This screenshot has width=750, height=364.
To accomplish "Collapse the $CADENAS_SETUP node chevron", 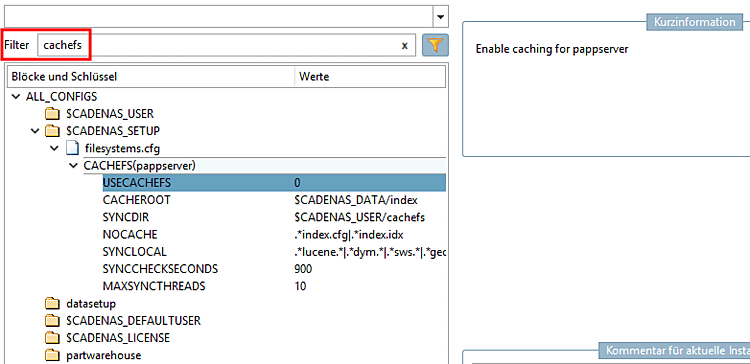I will tap(35, 131).
